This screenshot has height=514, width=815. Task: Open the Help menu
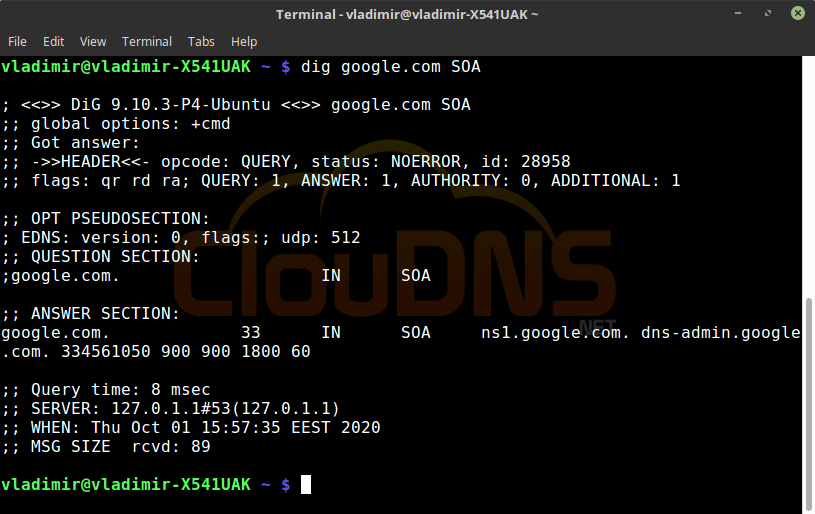[244, 42]
